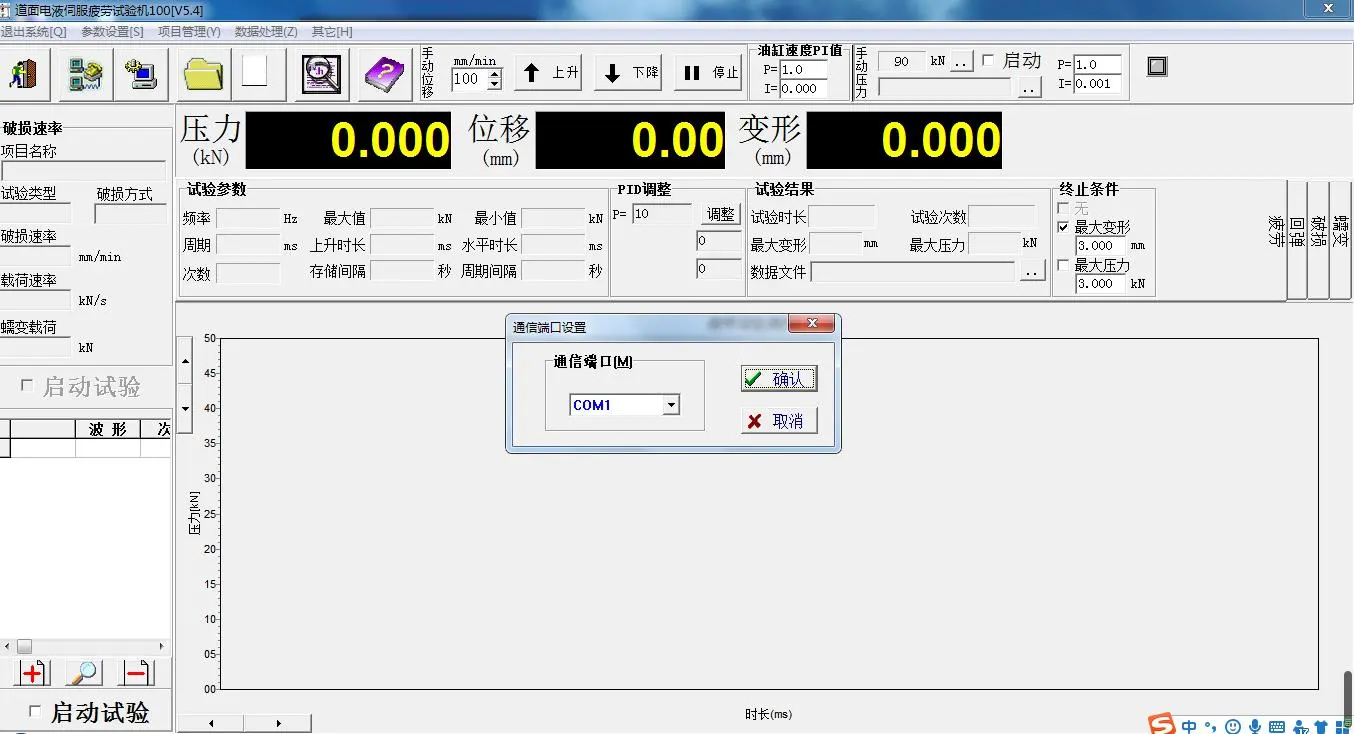Click the PID P= value field
Screen dimensions: 1354x734
(x=661, y=214)
